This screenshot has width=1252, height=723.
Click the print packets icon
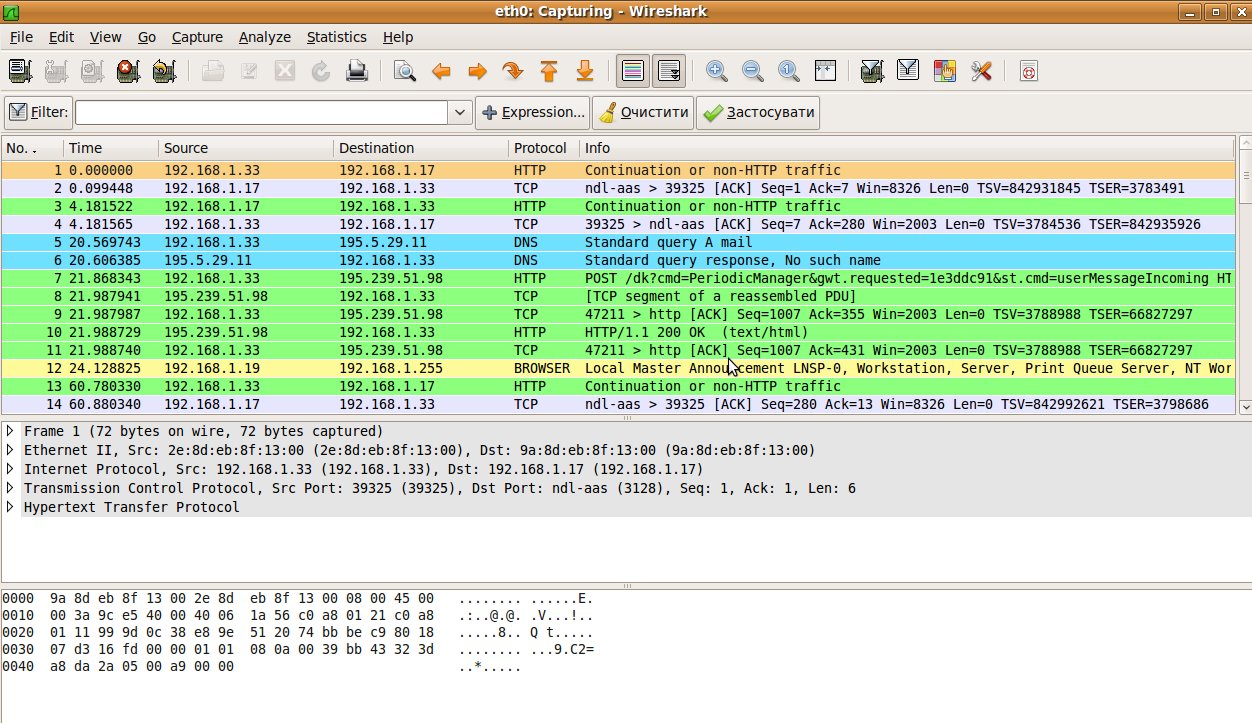coord(357,71)
